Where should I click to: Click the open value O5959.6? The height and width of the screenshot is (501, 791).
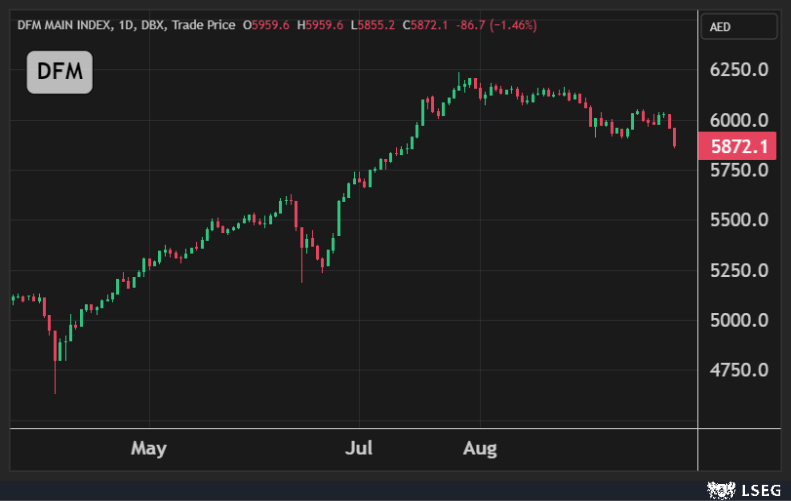pos(266,25)
